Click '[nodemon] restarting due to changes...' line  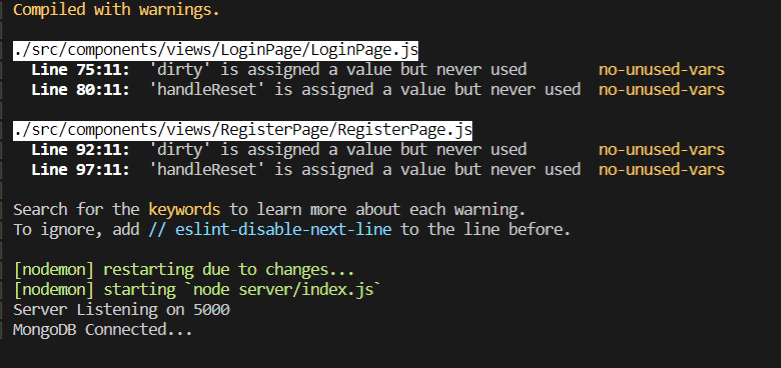(x=184, y=269)
